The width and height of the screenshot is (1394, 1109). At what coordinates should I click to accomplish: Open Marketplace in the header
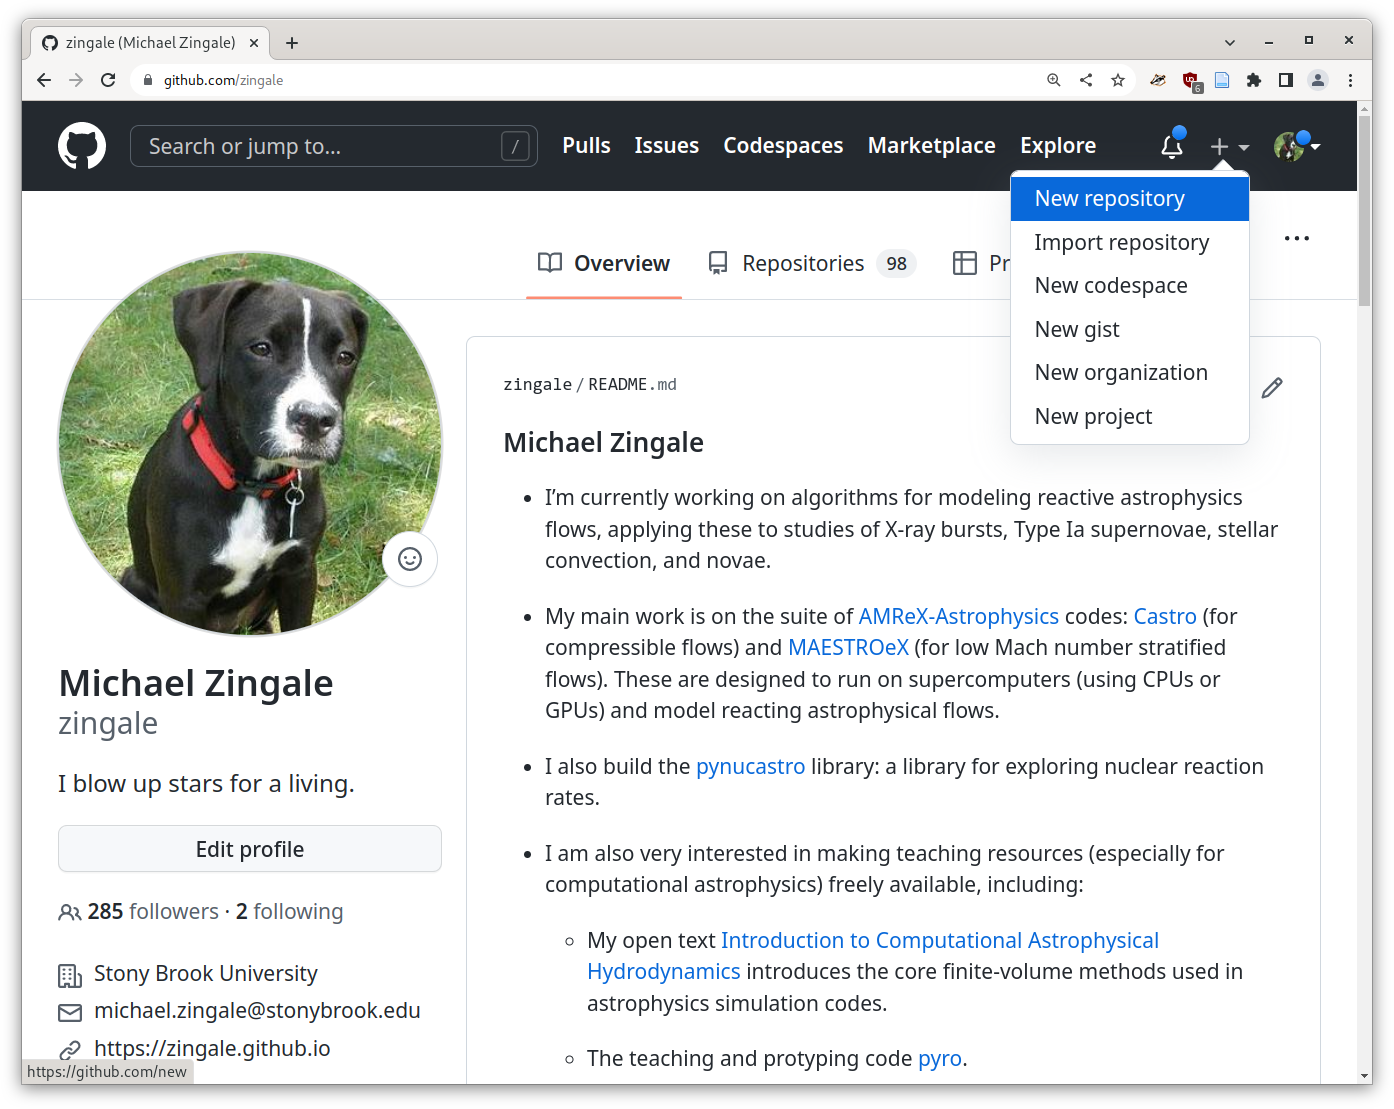pos(932,145)
